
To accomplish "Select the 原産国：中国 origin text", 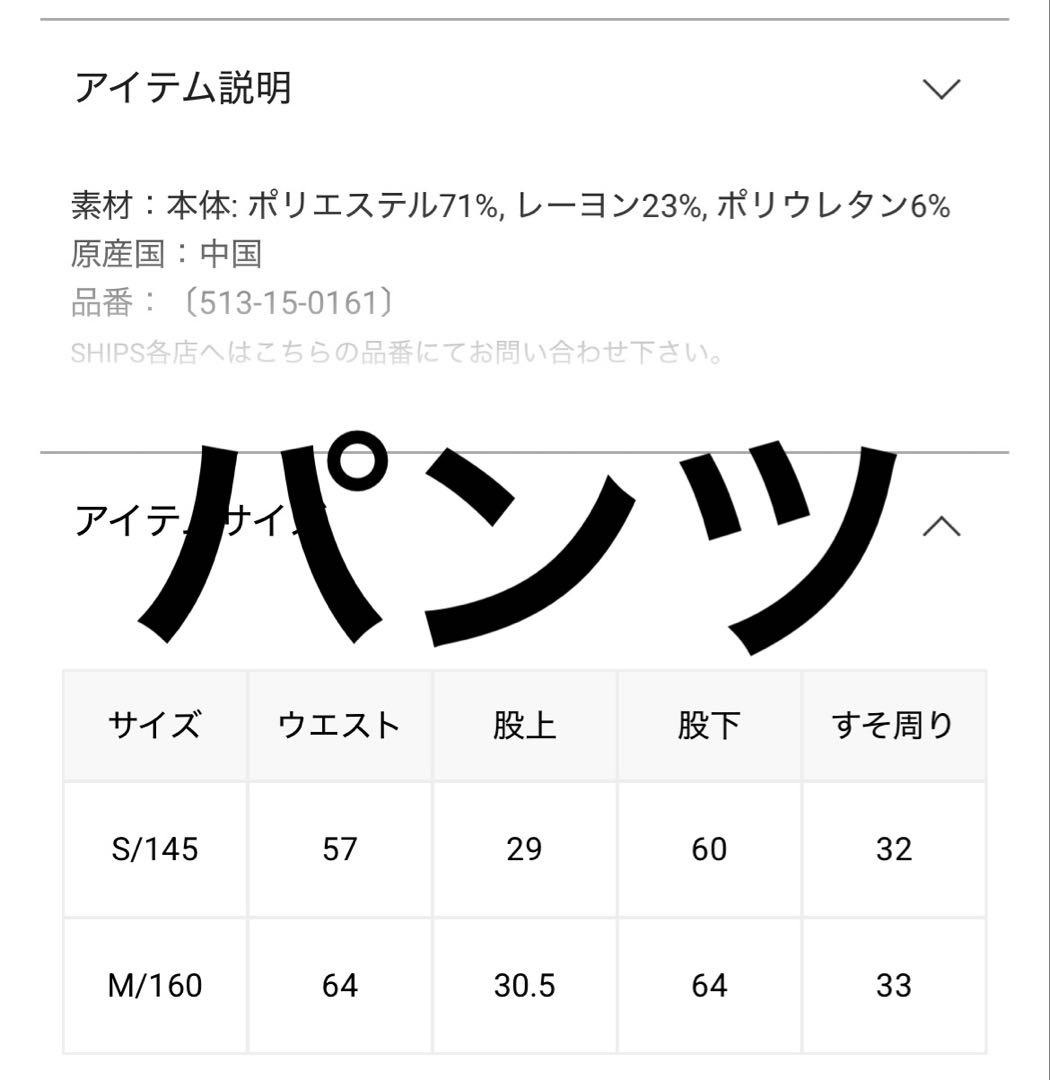I will (165, 253).
